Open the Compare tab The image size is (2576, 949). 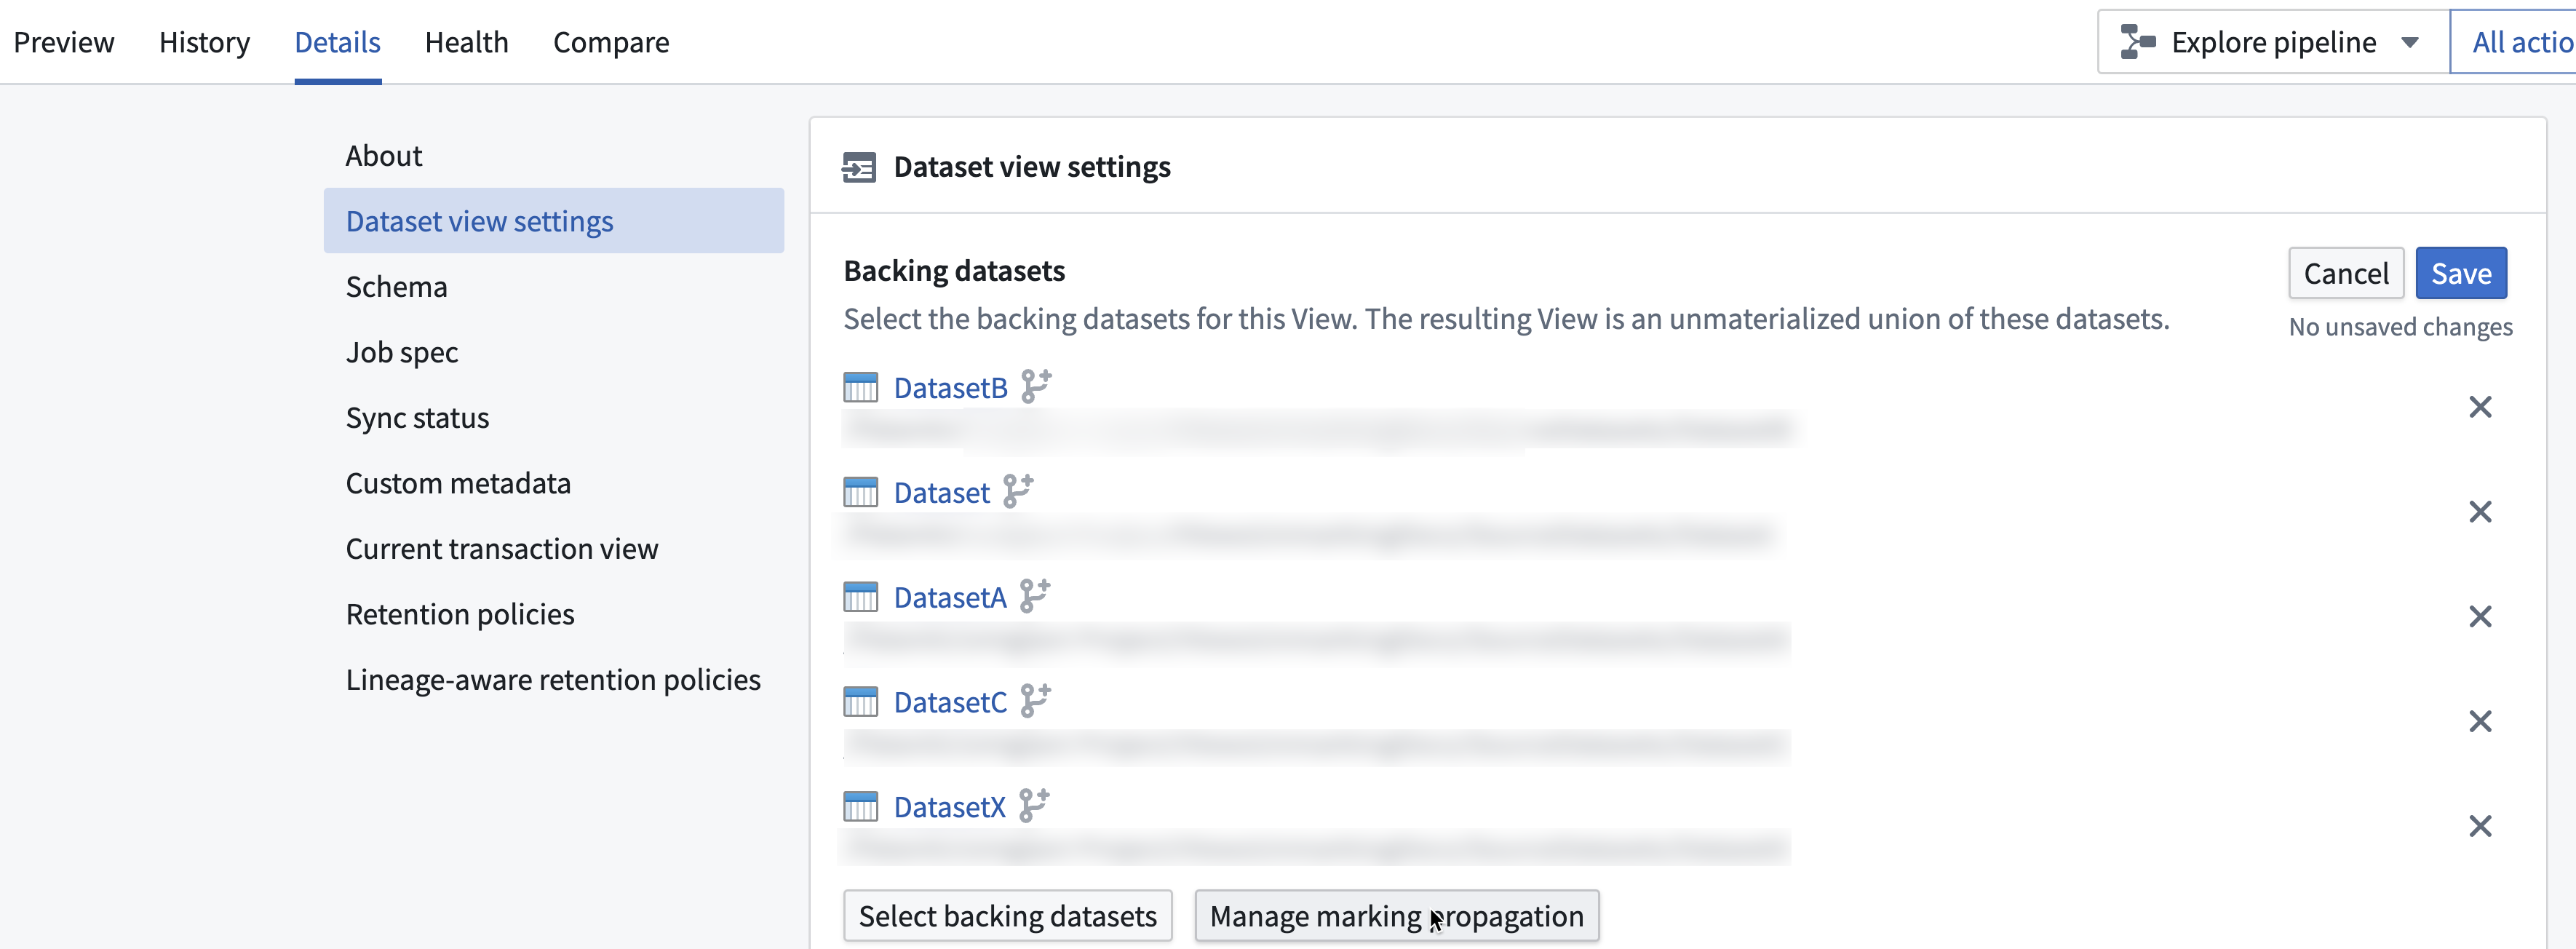(611, 42)
